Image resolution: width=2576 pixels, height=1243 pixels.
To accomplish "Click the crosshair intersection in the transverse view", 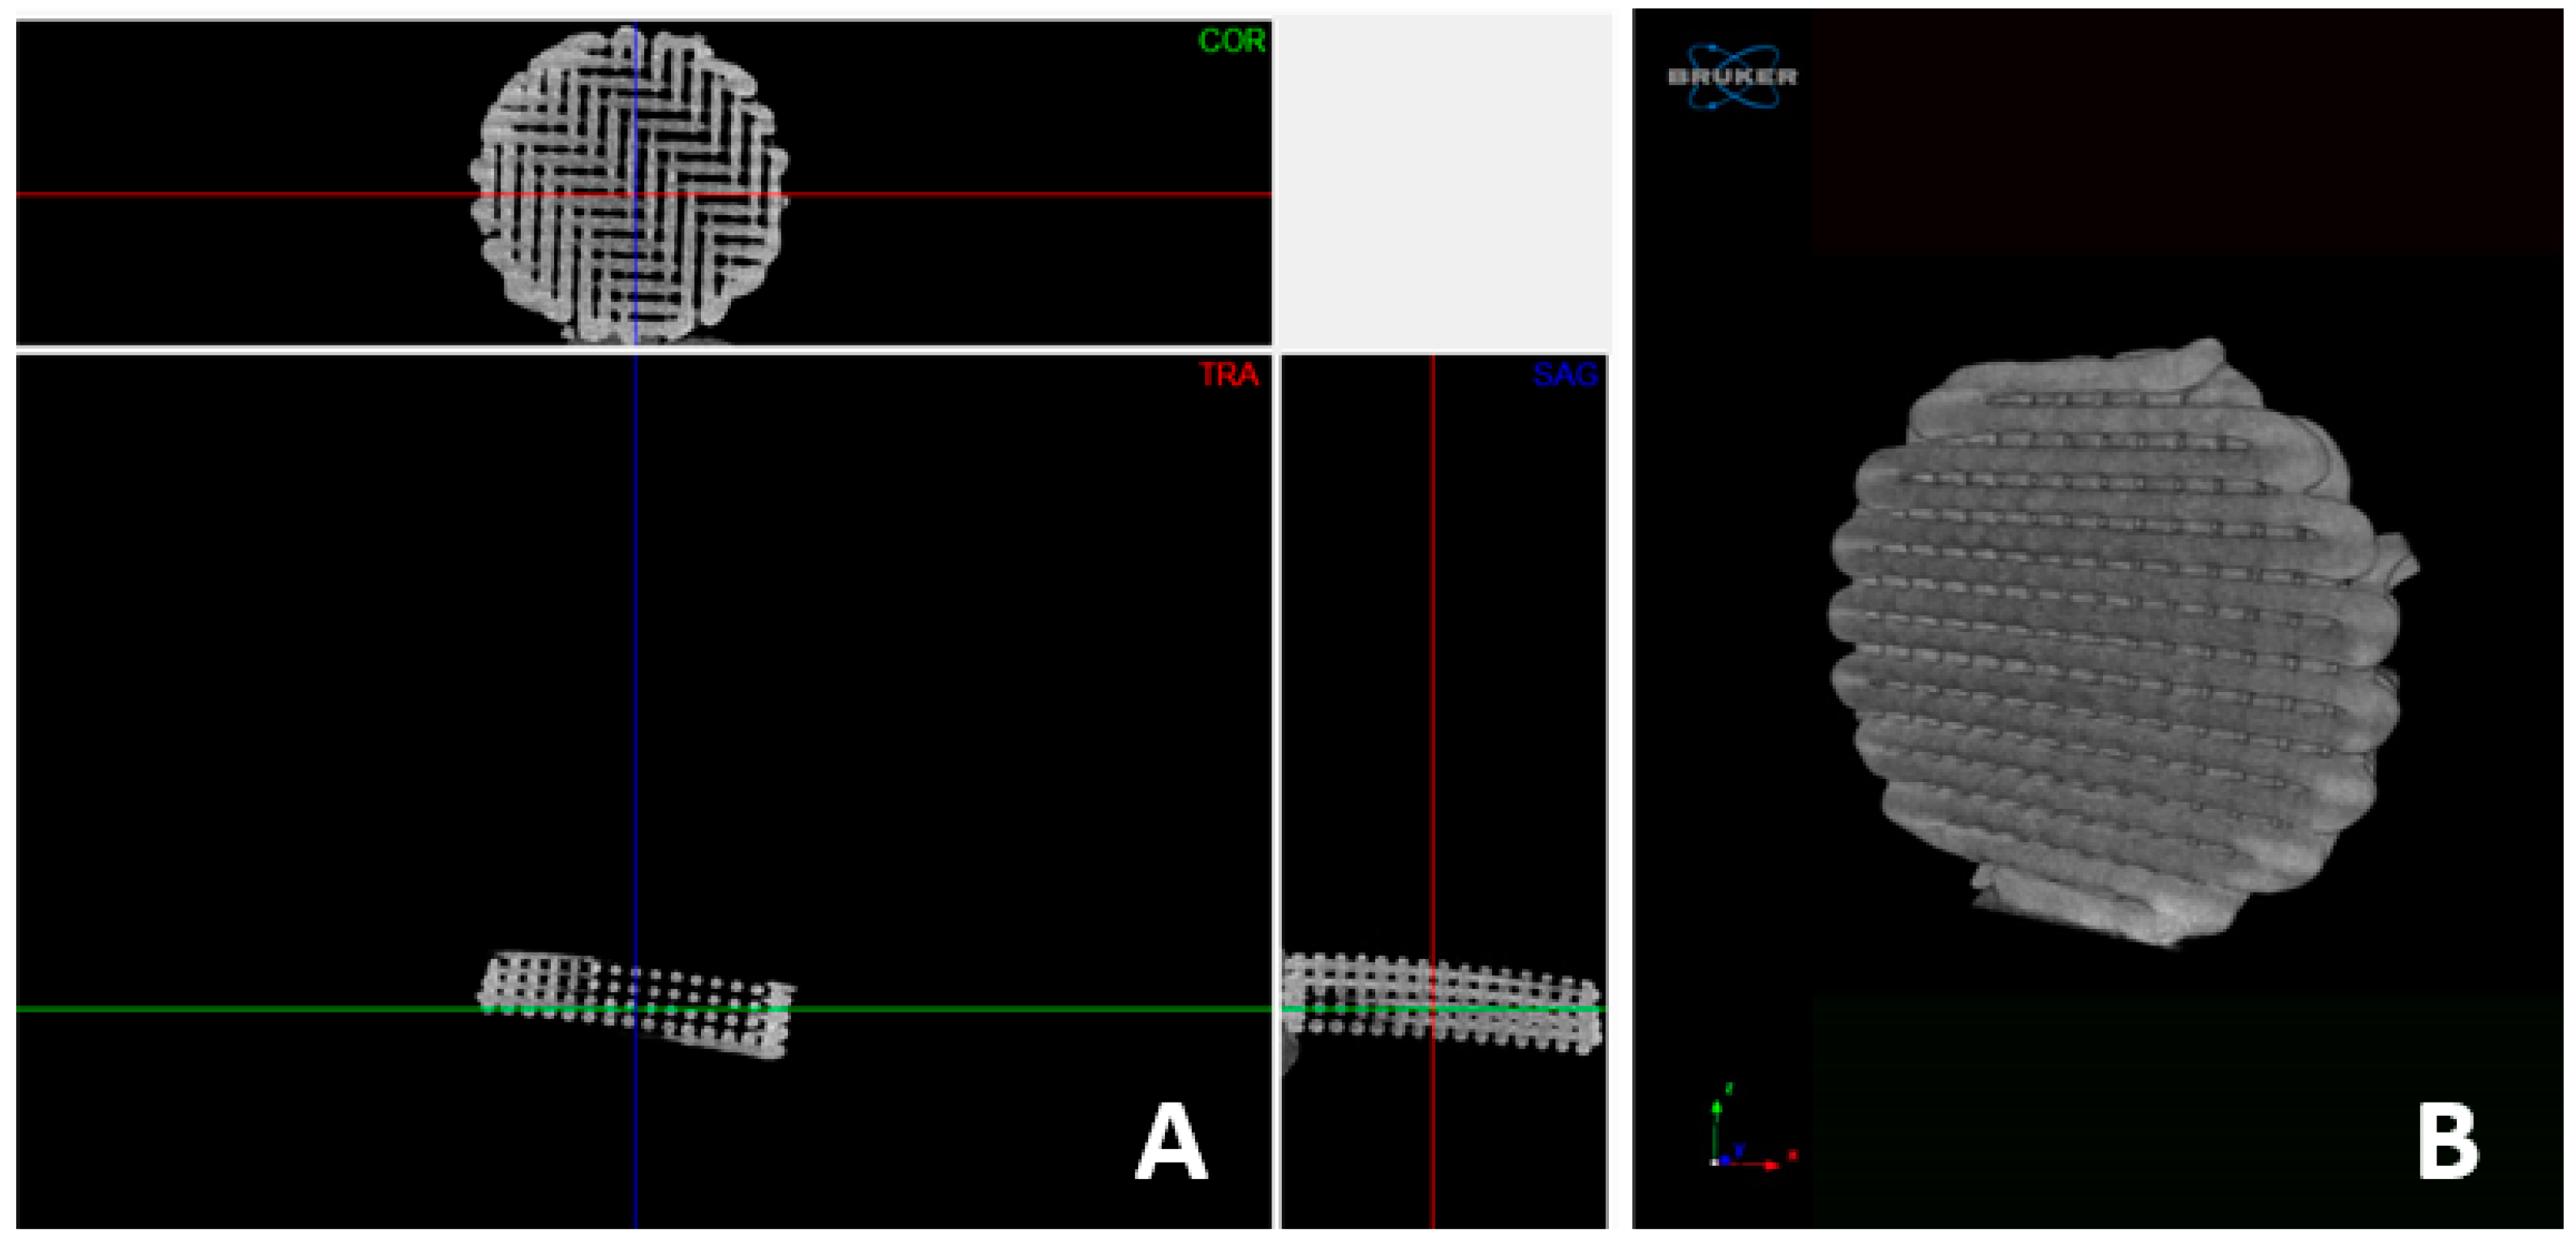I will pyautogui.click(x=636, y=1009).
